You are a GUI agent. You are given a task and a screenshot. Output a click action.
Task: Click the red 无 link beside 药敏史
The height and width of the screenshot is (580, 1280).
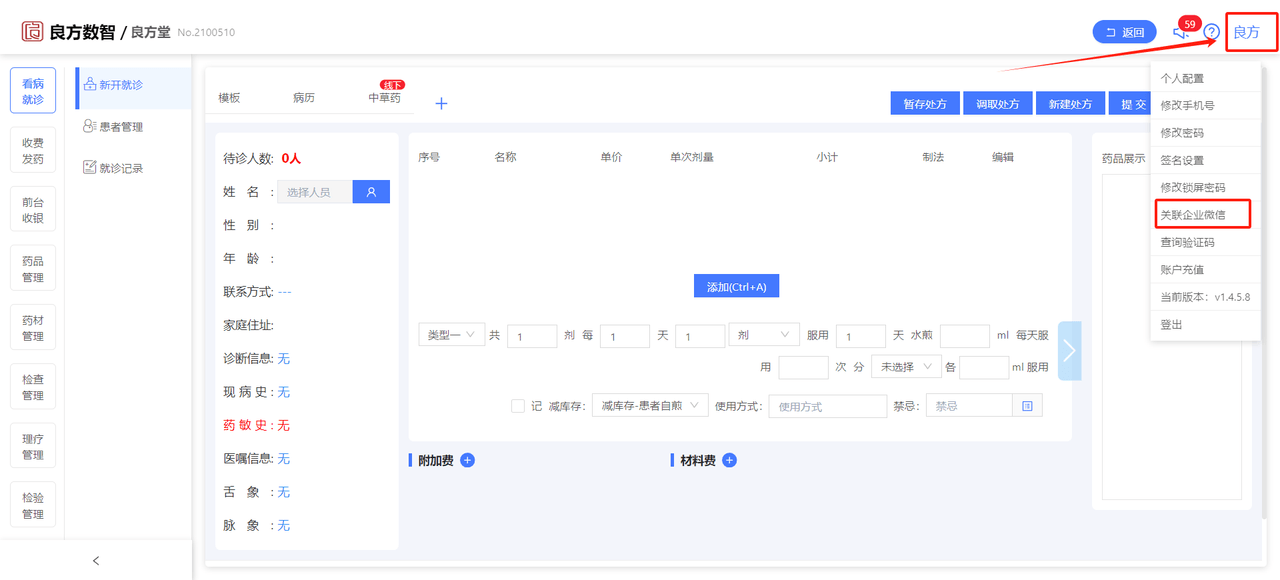284,425
